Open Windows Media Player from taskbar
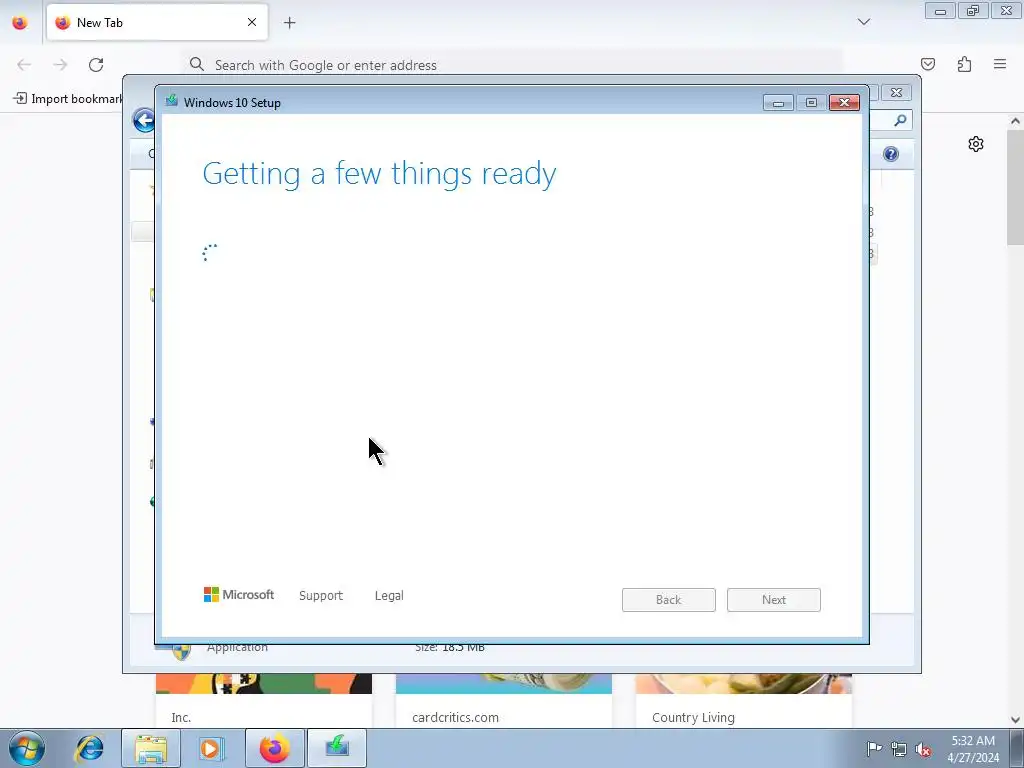 click(x=212, y=748)
